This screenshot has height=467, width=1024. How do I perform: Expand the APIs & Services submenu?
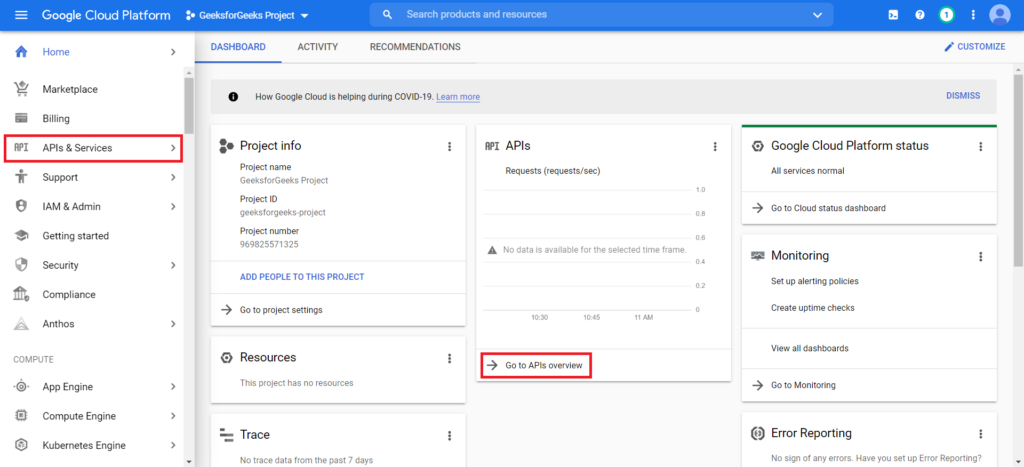click(173, 148)
